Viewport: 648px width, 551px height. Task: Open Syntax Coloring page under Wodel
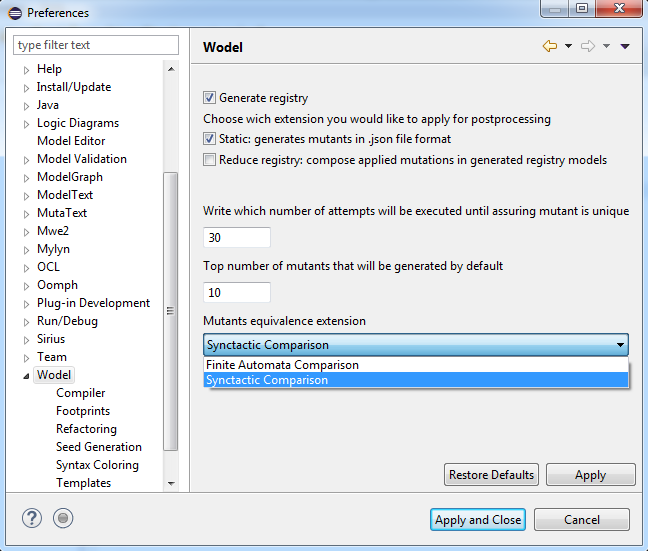tap(97, 465)
